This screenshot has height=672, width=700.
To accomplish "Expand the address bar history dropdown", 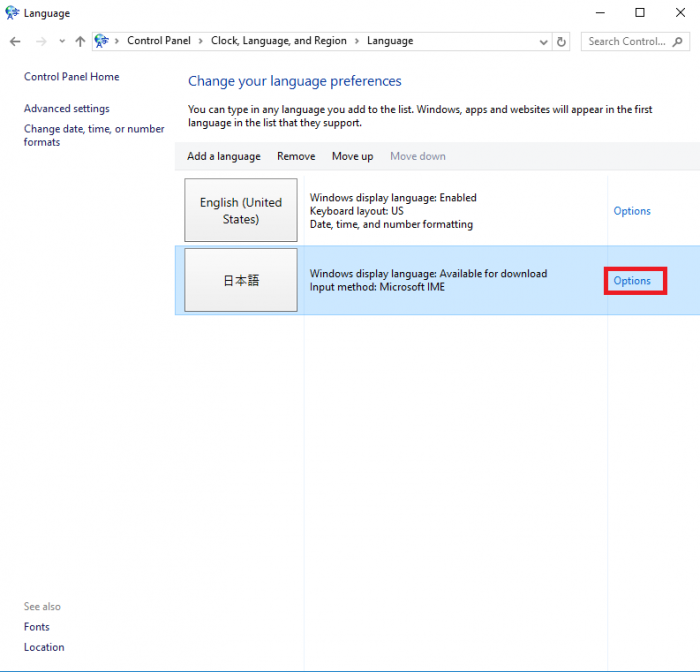I will [543, 42].
